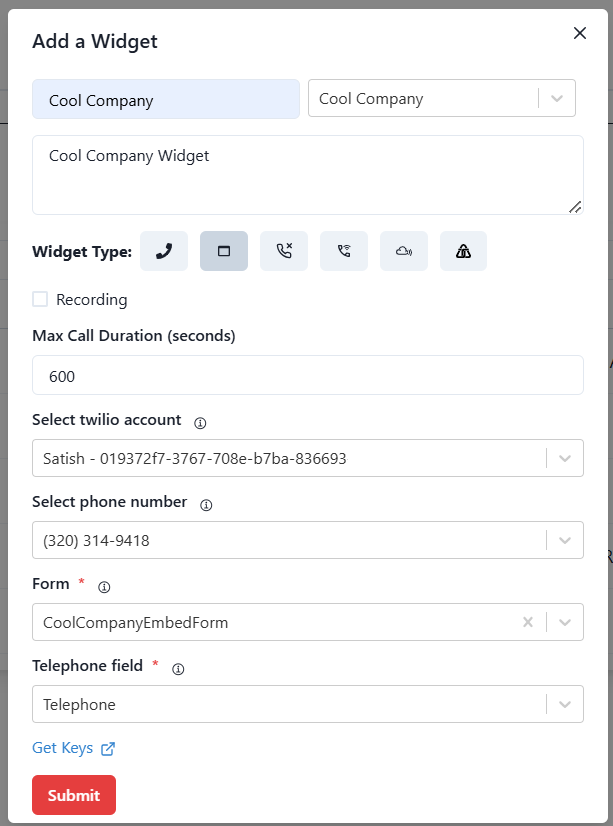Close the Add a Widget dialog
This screenshot has width=613, height=826.
pos(580,33)
